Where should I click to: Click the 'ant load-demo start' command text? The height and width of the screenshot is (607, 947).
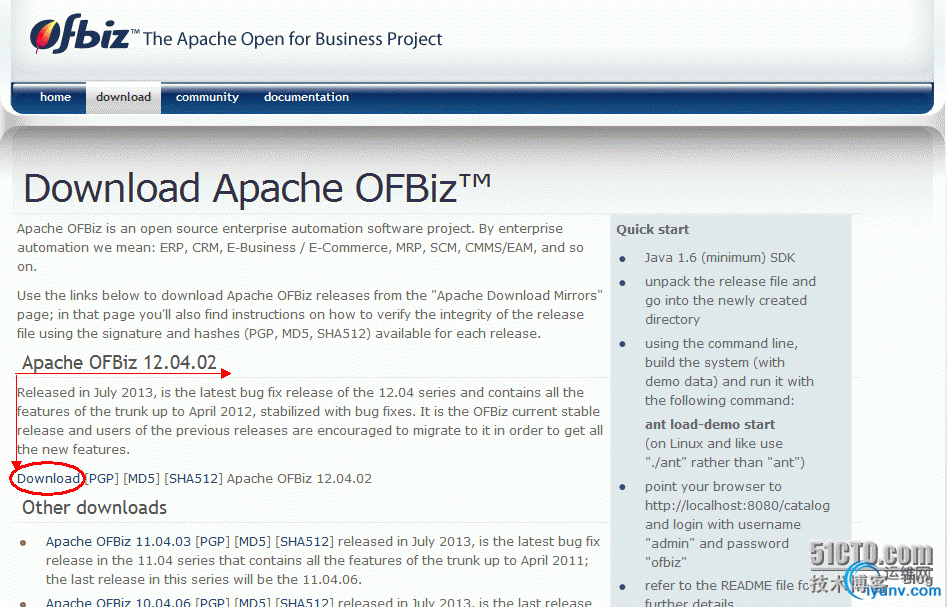(710, 424)
